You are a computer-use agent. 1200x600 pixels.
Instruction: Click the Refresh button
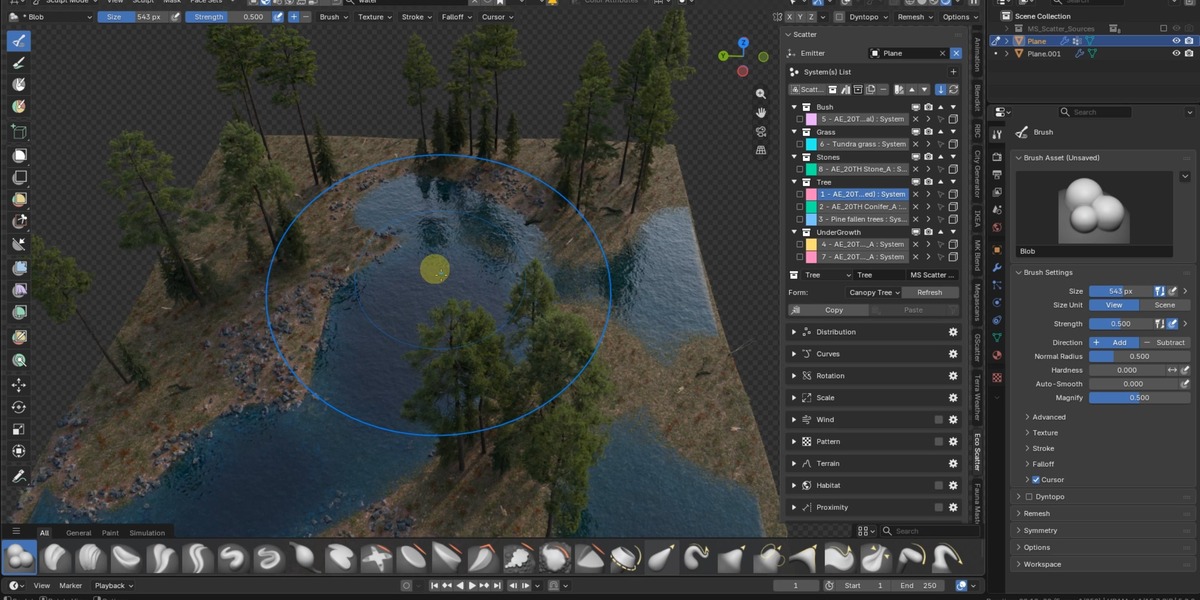[x=929, y=293]
